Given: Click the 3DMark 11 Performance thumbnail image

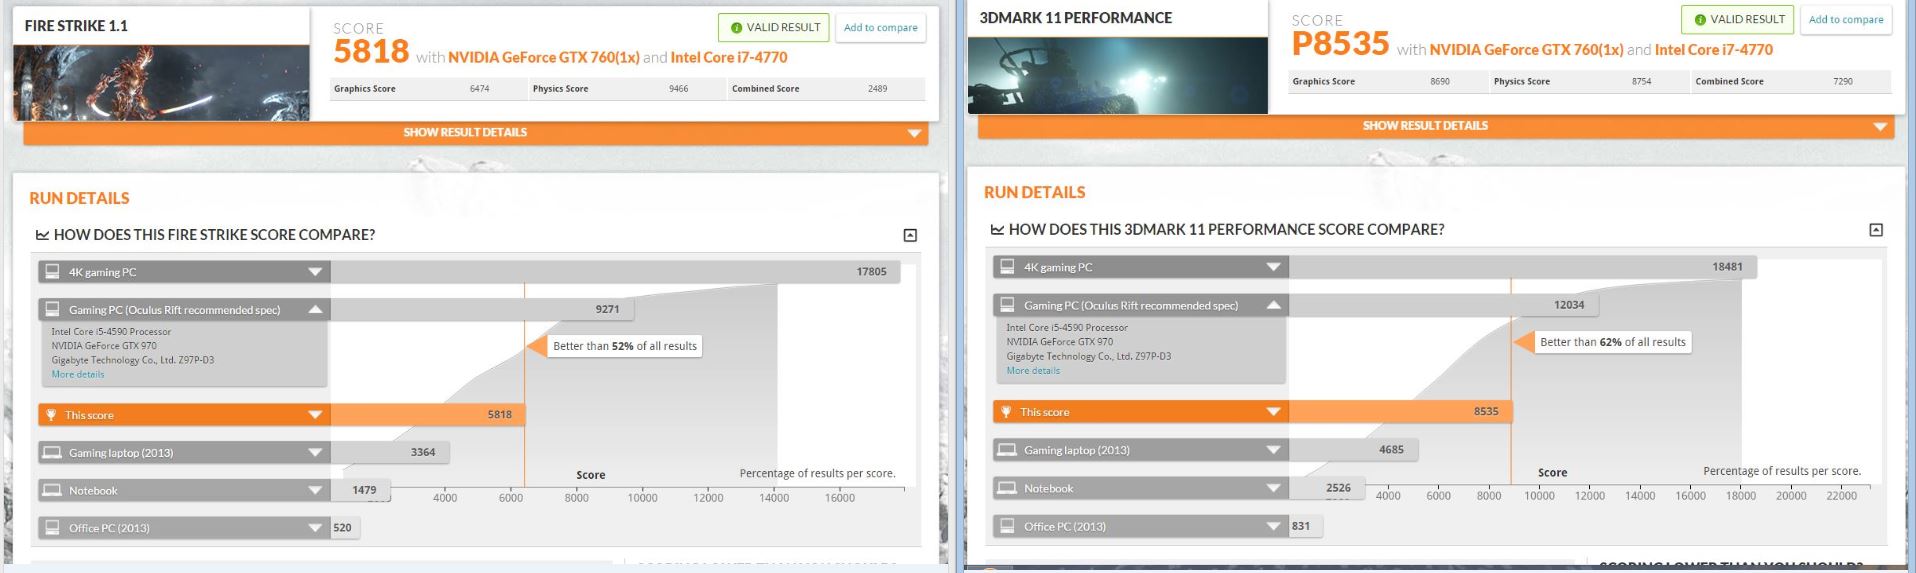Looking at the screenshot, I should [1118, 75].
